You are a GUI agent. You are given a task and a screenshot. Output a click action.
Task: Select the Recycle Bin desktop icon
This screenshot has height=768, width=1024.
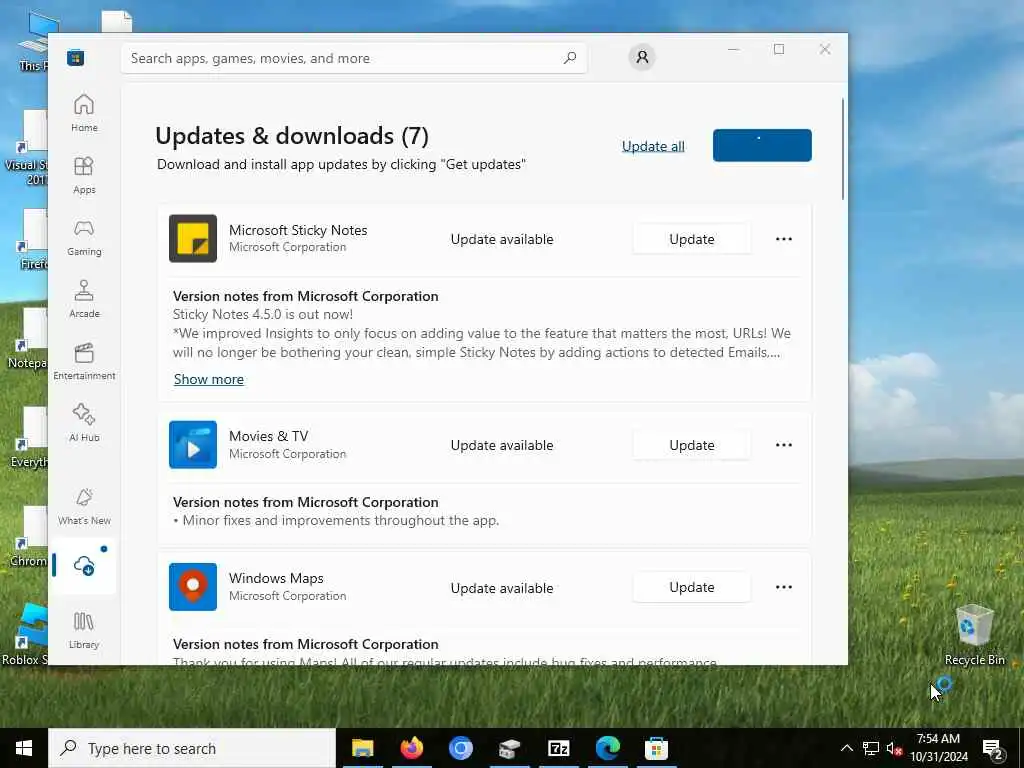coord(974,633)
